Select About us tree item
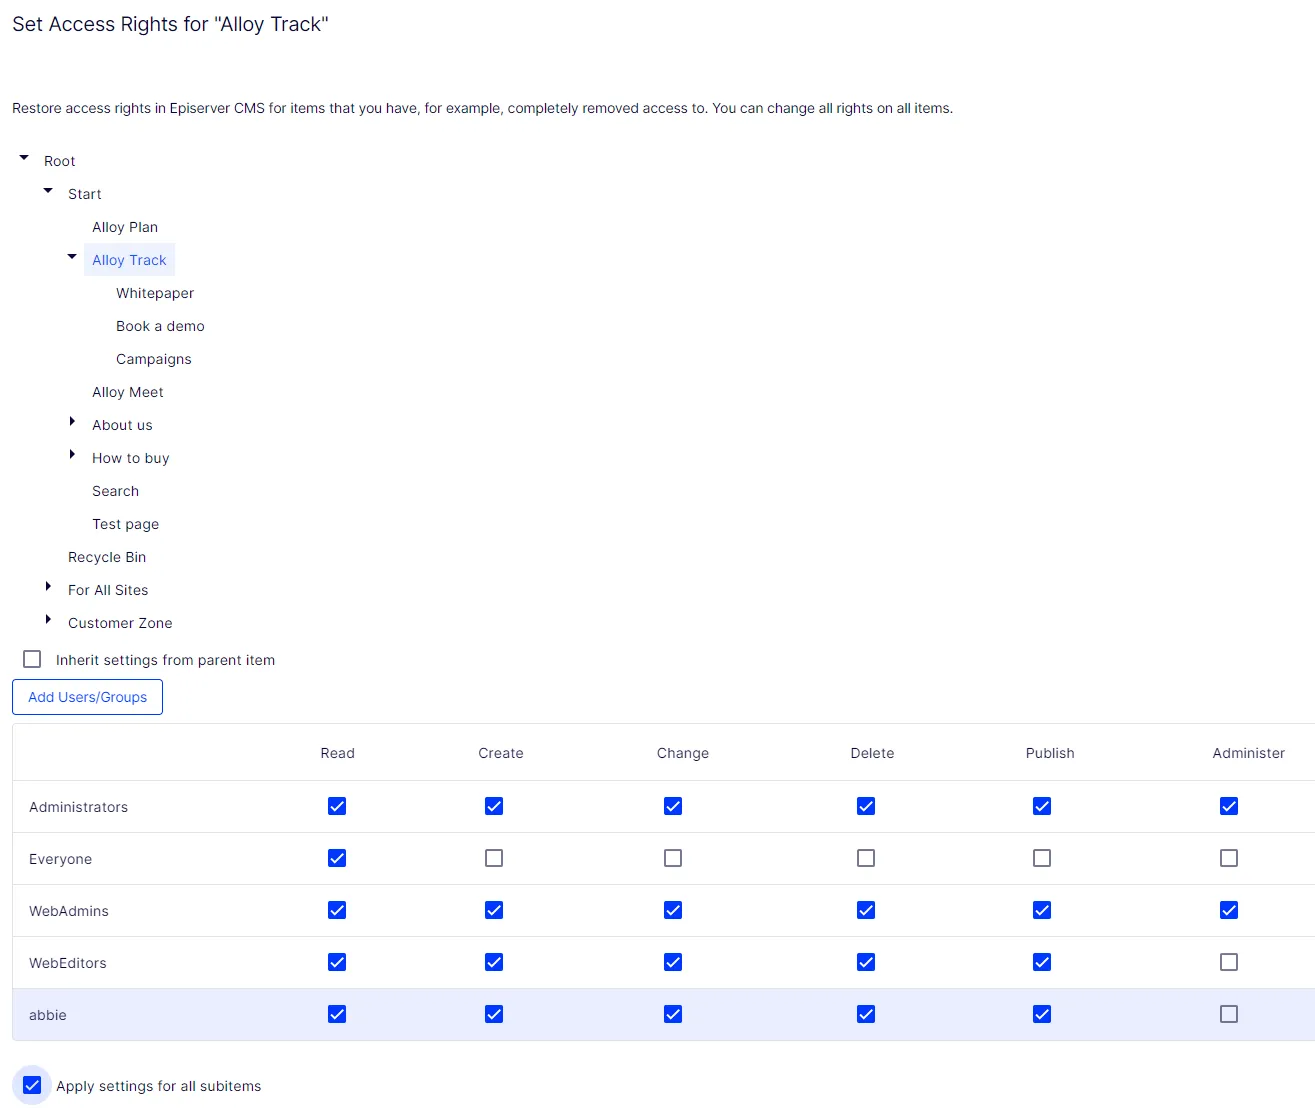The image size is (1315, 1108). pyautogui.click(x=122, y=425)
